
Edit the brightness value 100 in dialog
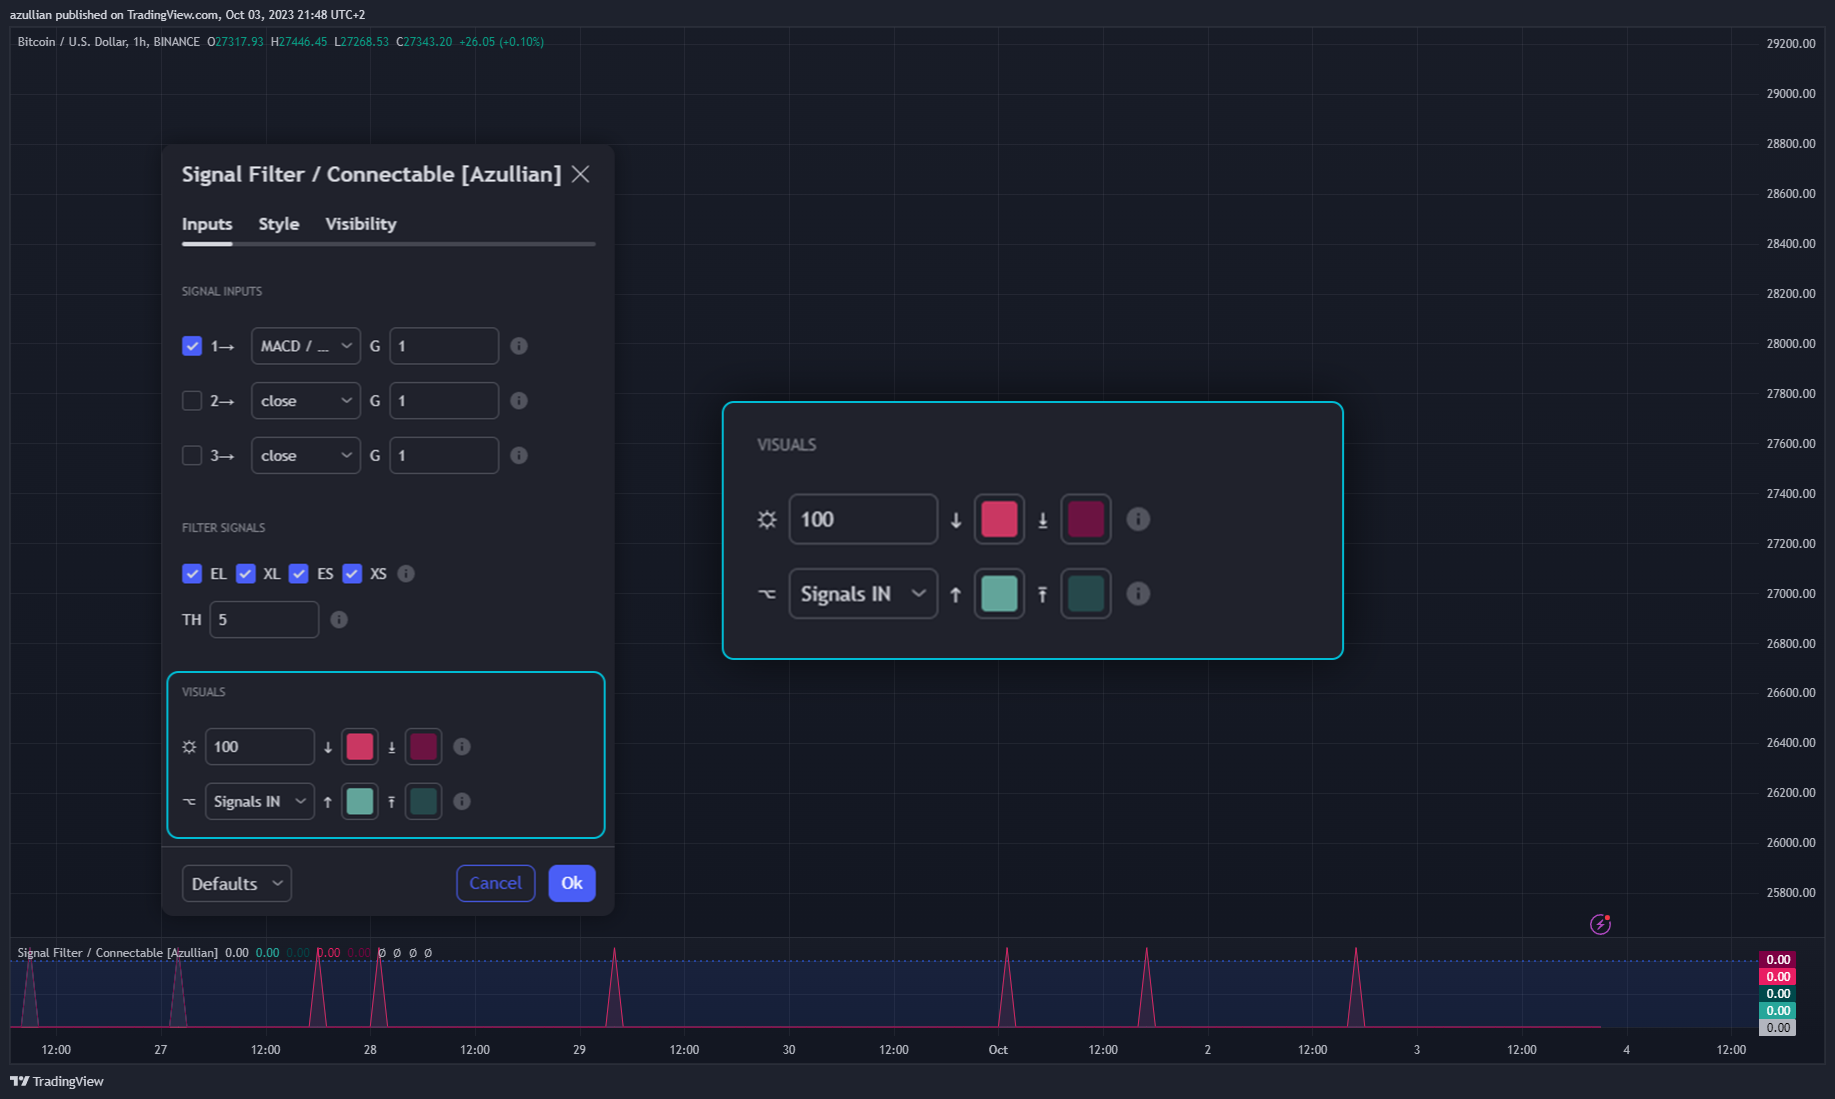[x=260, y=747]
